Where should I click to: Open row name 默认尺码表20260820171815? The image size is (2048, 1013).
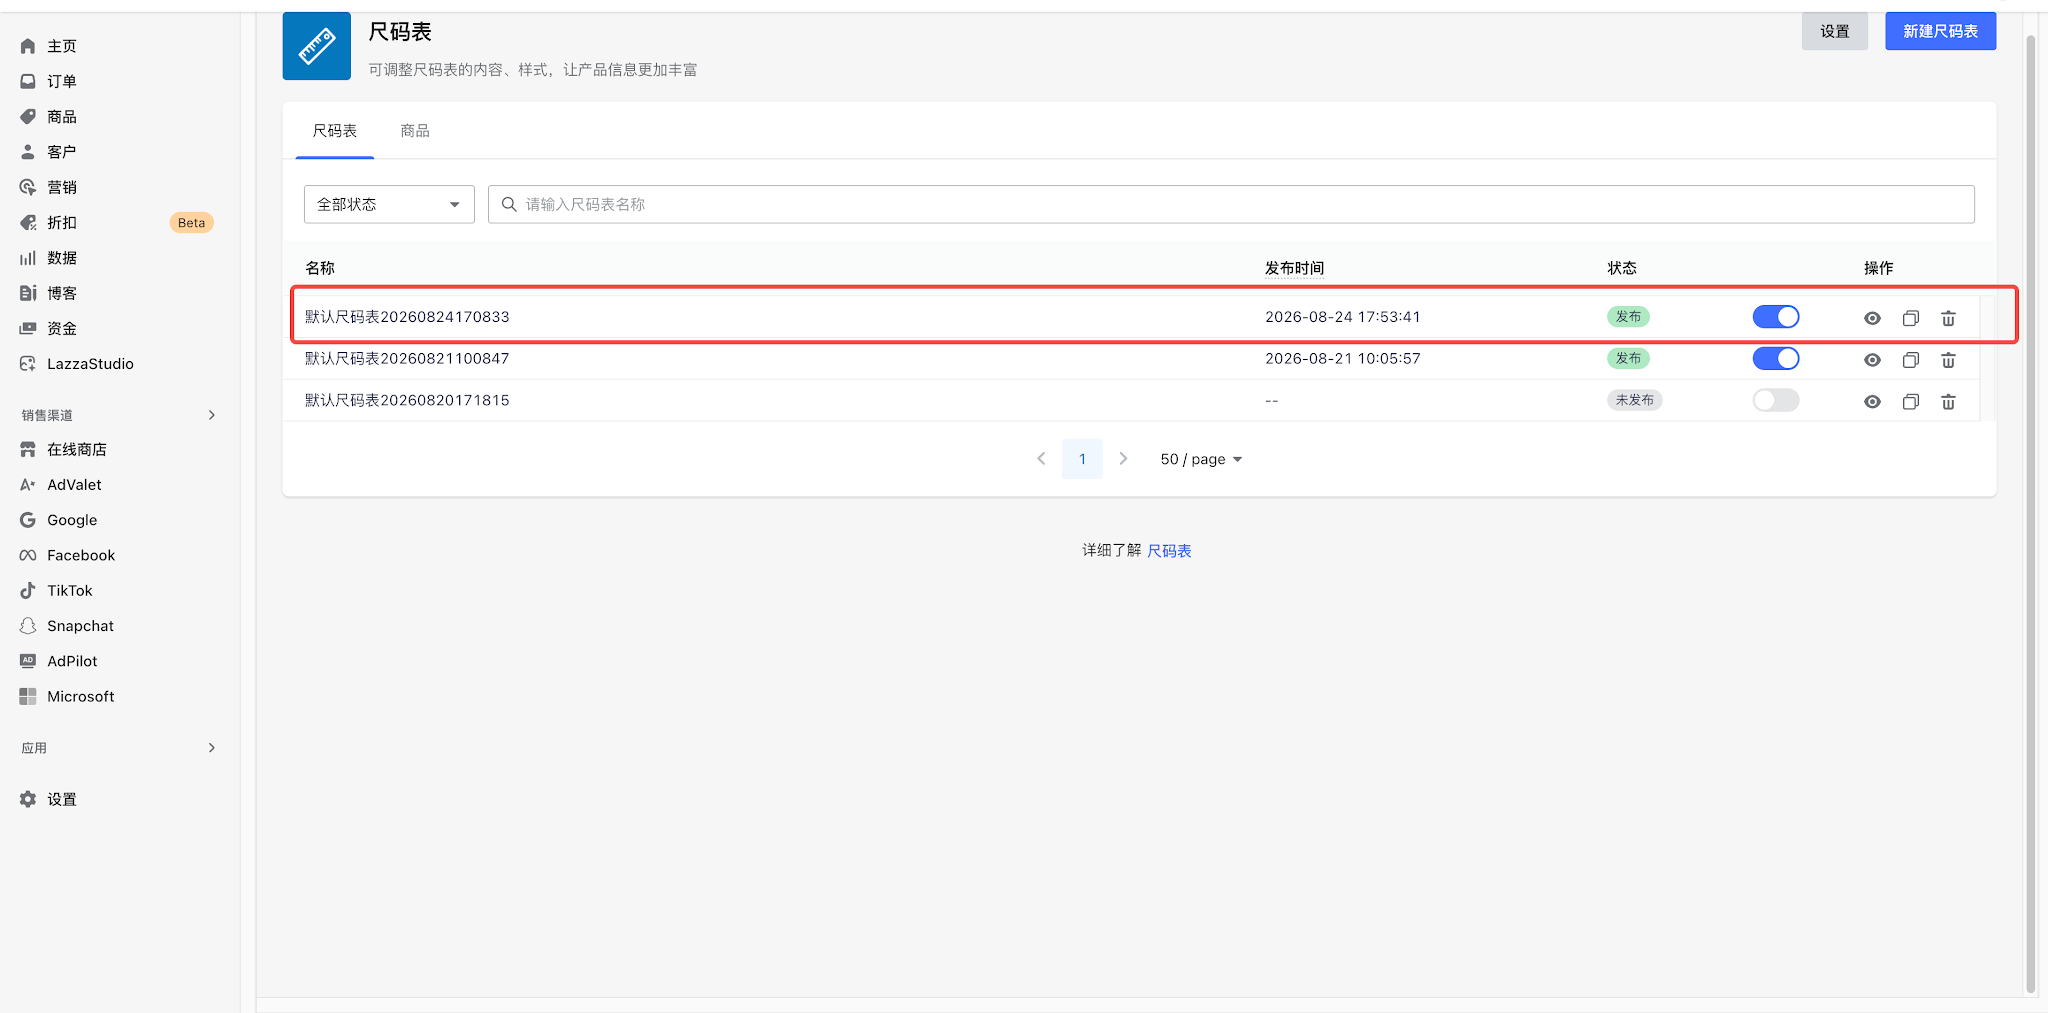click(407, 400)
